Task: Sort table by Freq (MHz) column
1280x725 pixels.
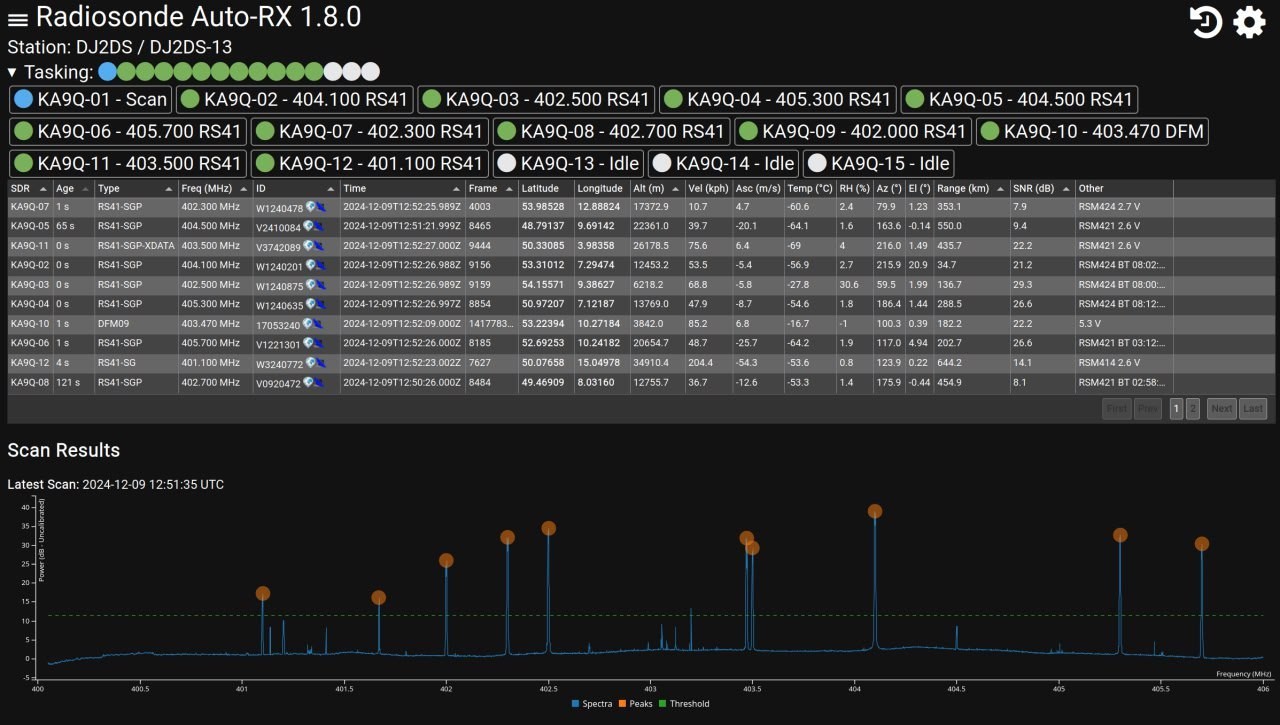Action: click(x=215, y=188)
